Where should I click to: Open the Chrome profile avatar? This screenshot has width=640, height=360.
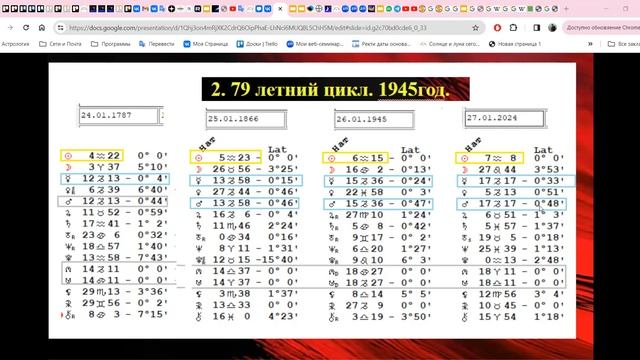click(x=552, y=28)
